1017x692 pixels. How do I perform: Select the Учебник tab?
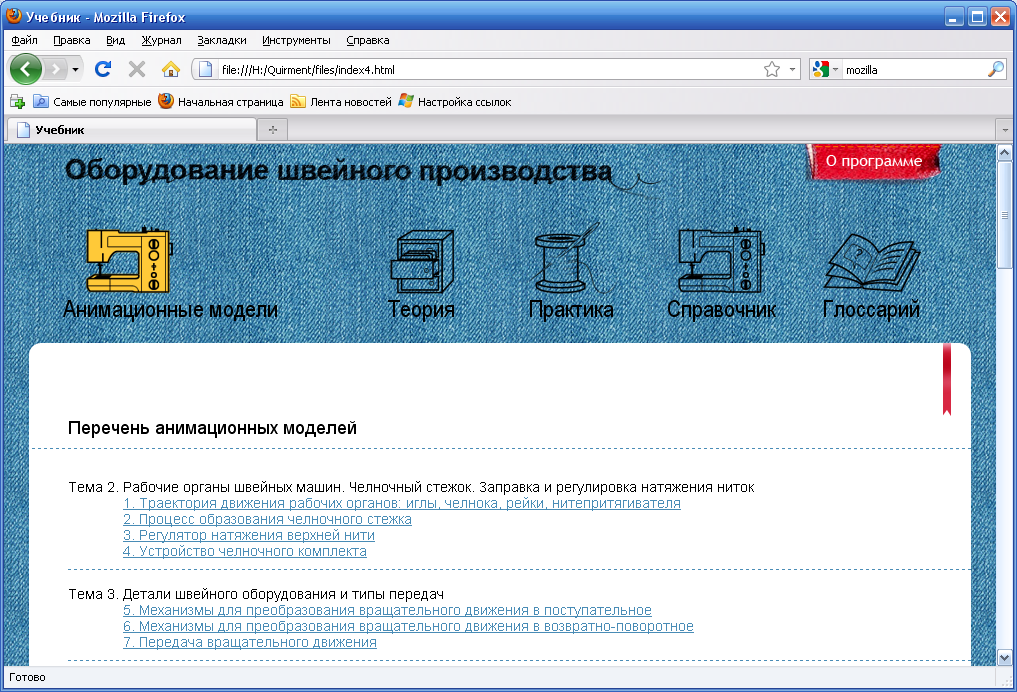[132, 130]
